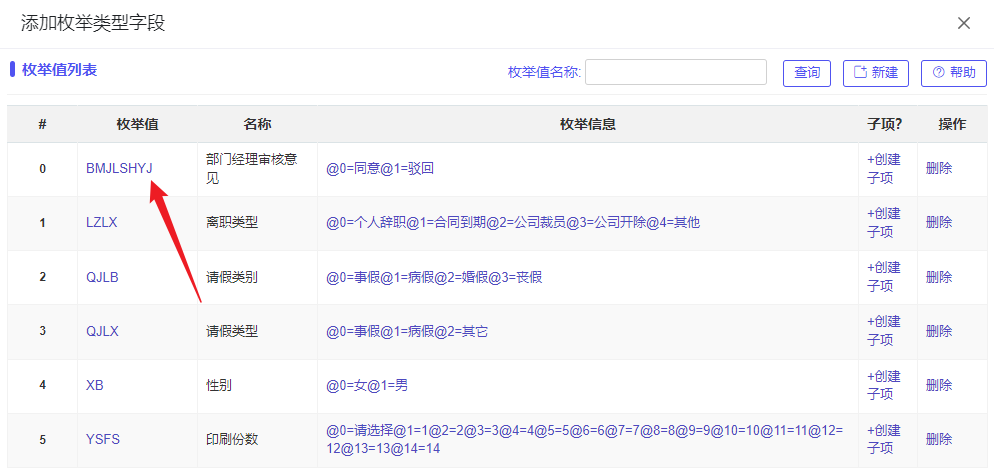This screenshot has width=994, height=468.
Task: Open the YSFS enum value link
Action: [x=104, y=439]
